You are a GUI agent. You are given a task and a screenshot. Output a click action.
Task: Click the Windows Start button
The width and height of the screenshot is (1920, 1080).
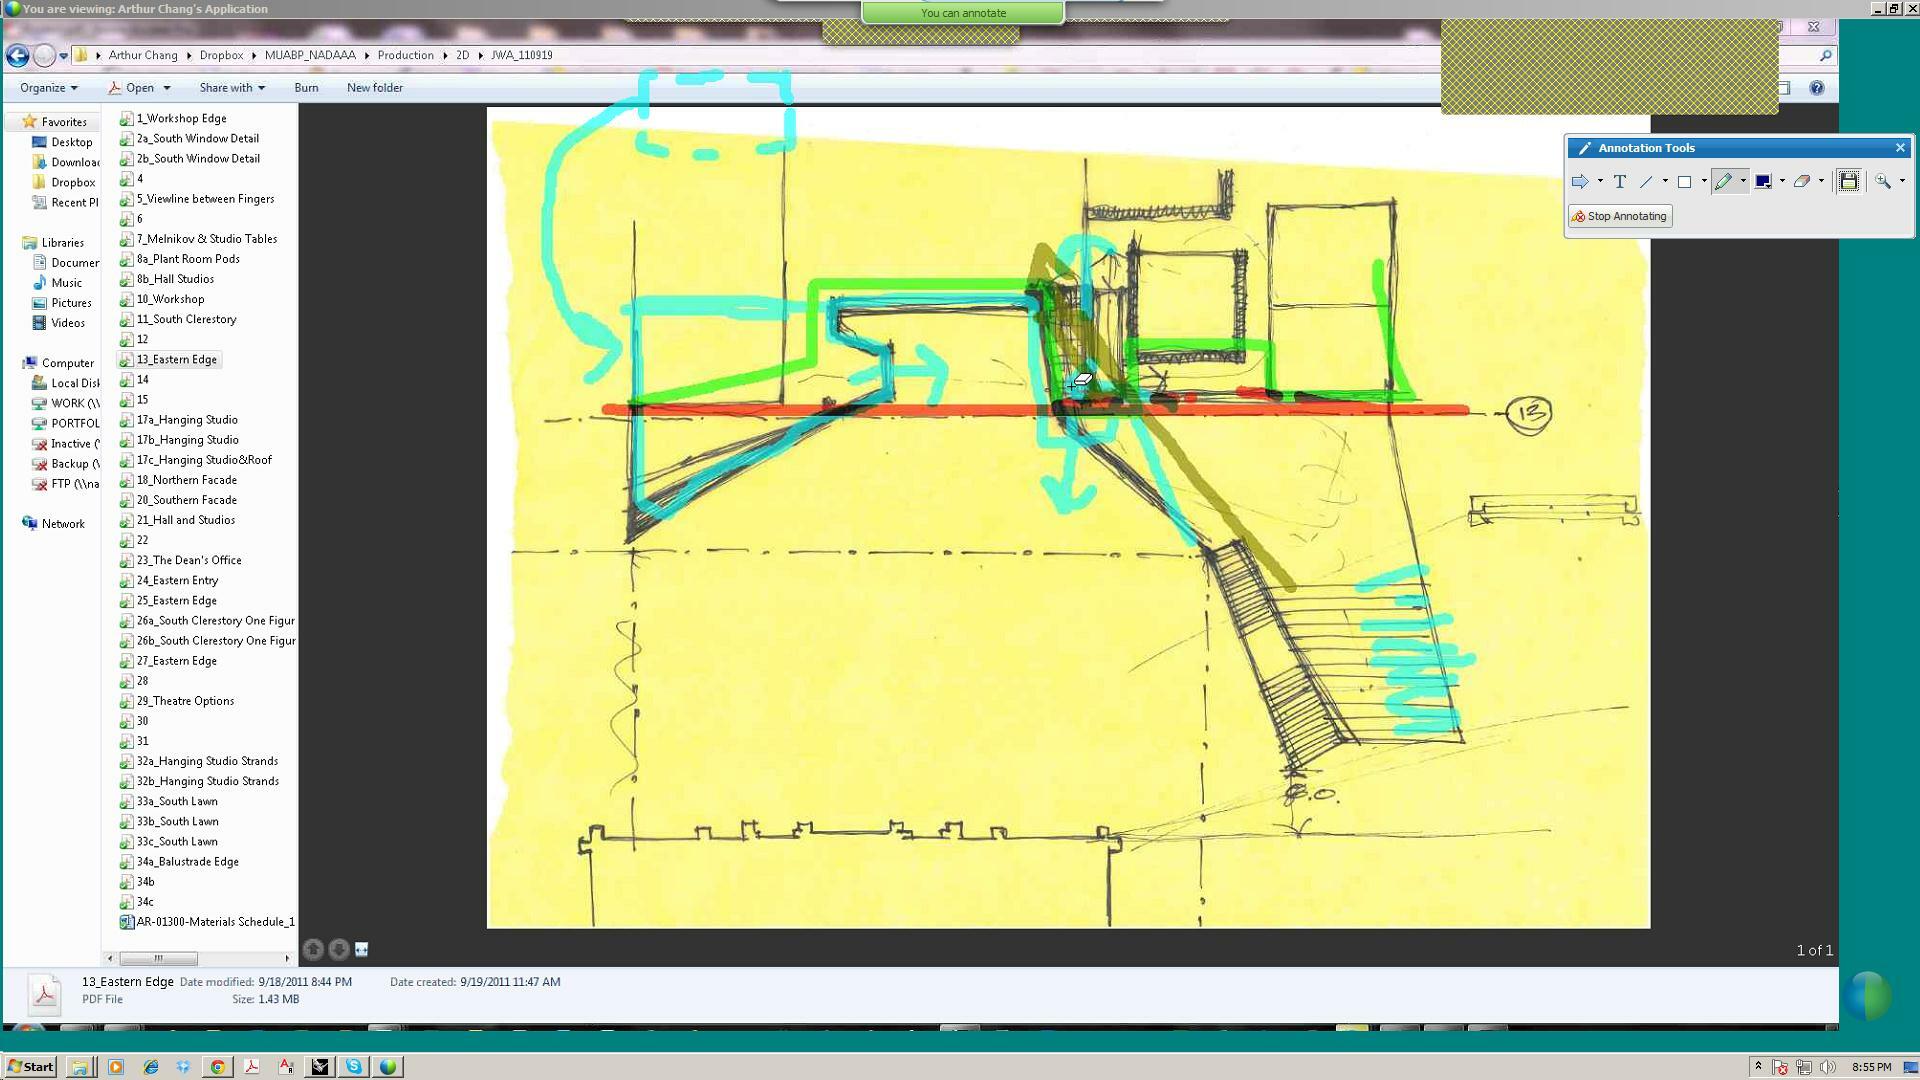pyautogui.click(x=30, y=1066)
